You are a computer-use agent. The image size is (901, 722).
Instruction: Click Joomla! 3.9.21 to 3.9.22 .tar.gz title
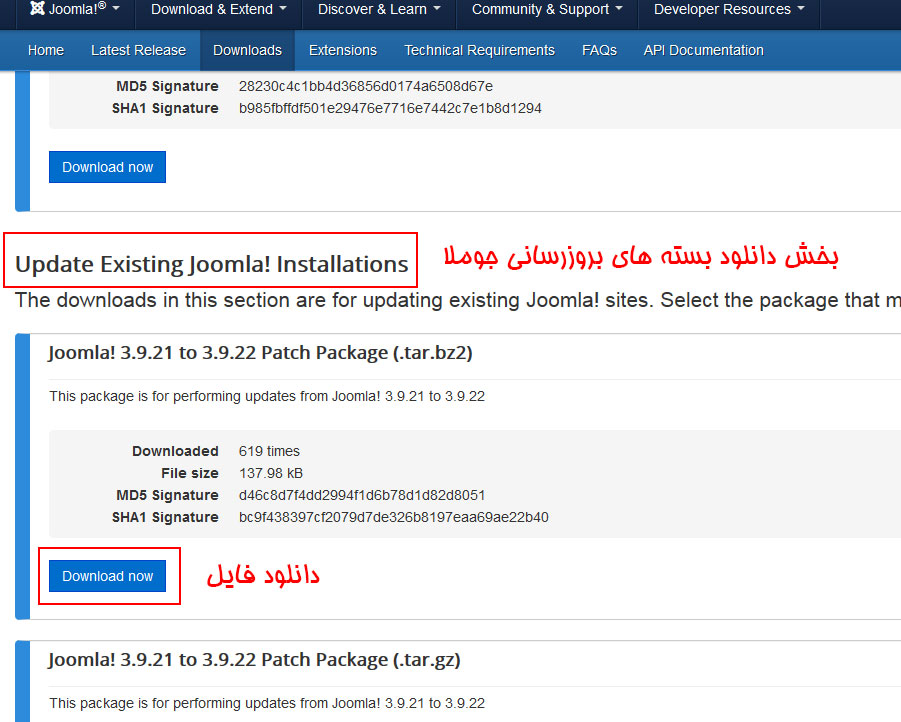pyautogui.click(x=255, y=659)
